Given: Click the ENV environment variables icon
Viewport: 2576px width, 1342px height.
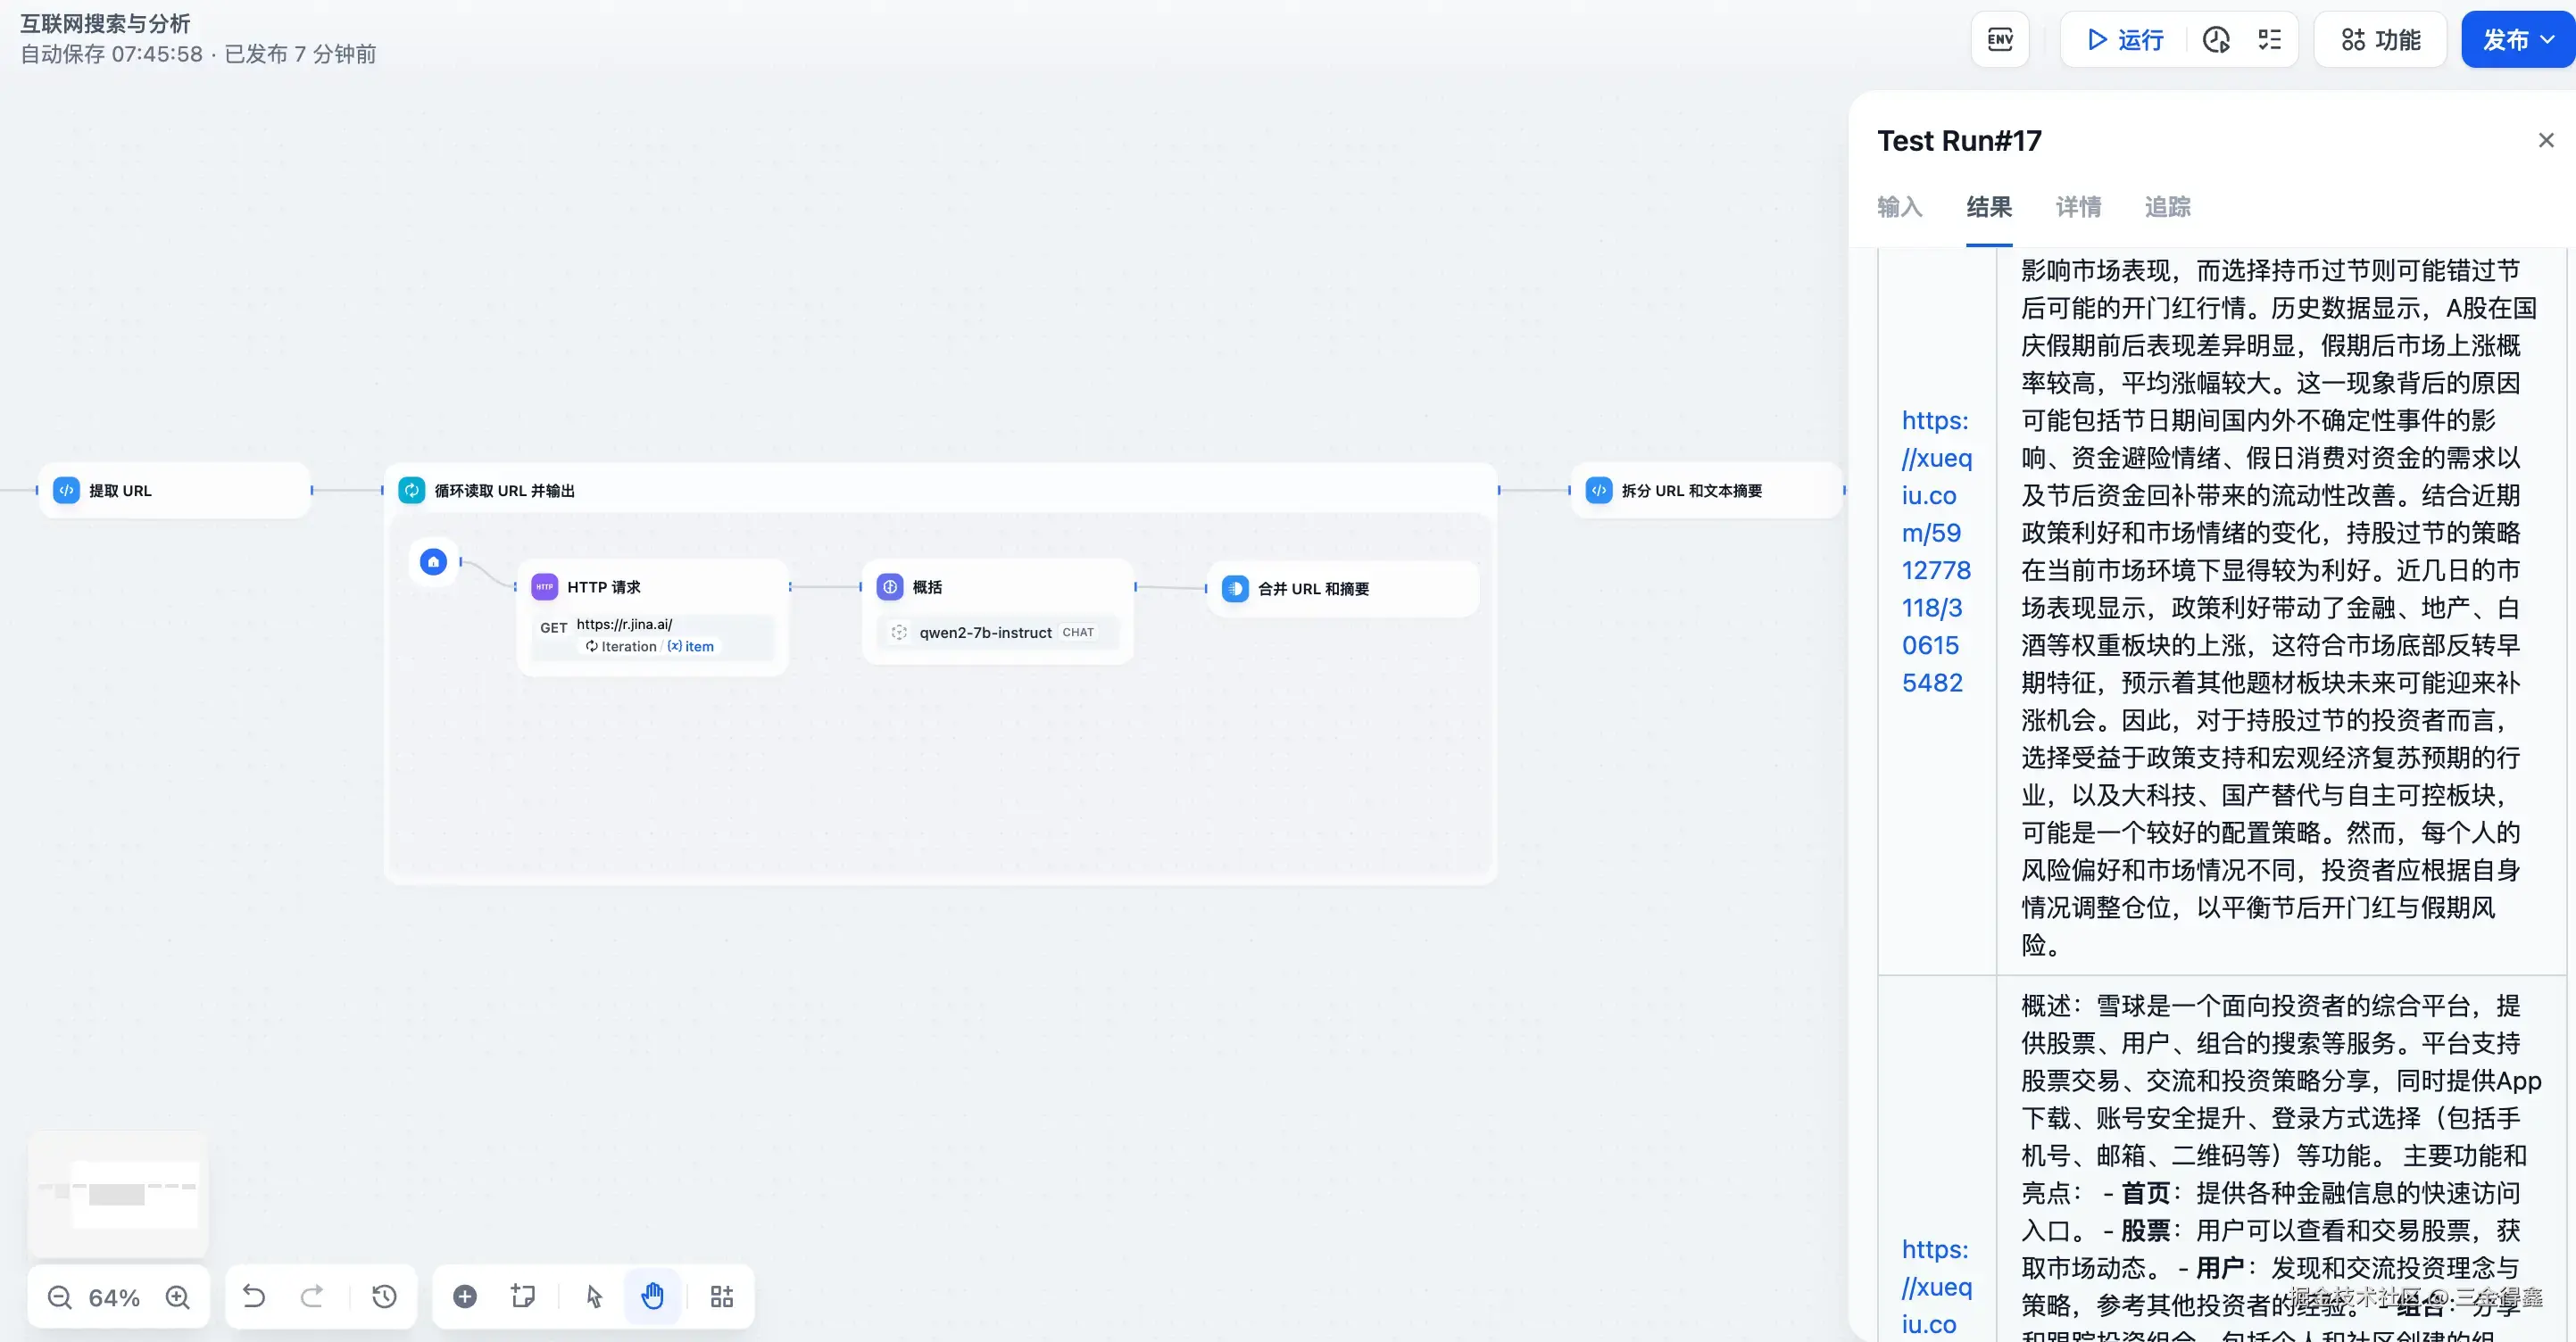Looking at the screenshot, I should 2000,40.
